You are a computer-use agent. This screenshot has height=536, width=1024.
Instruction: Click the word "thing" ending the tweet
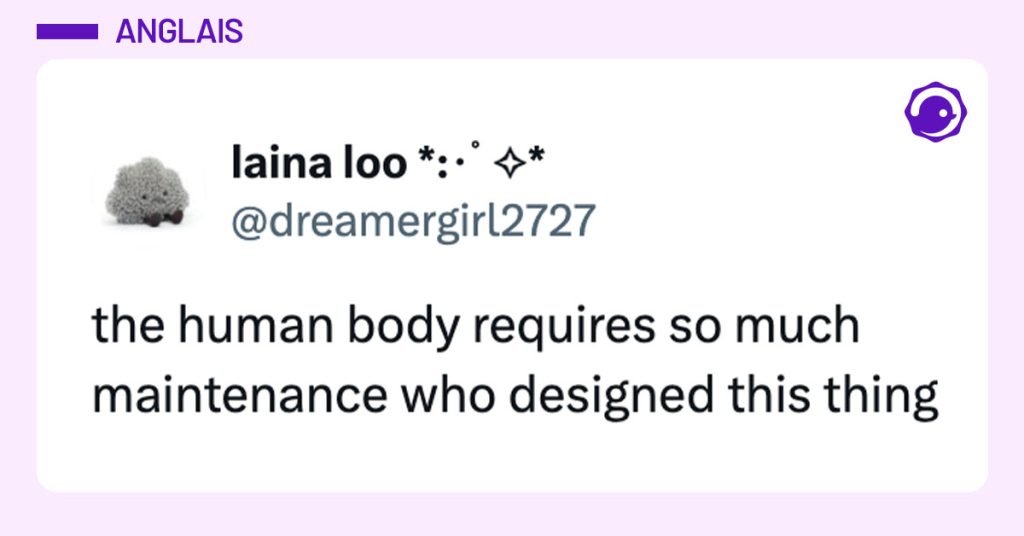tap(884, 396)
